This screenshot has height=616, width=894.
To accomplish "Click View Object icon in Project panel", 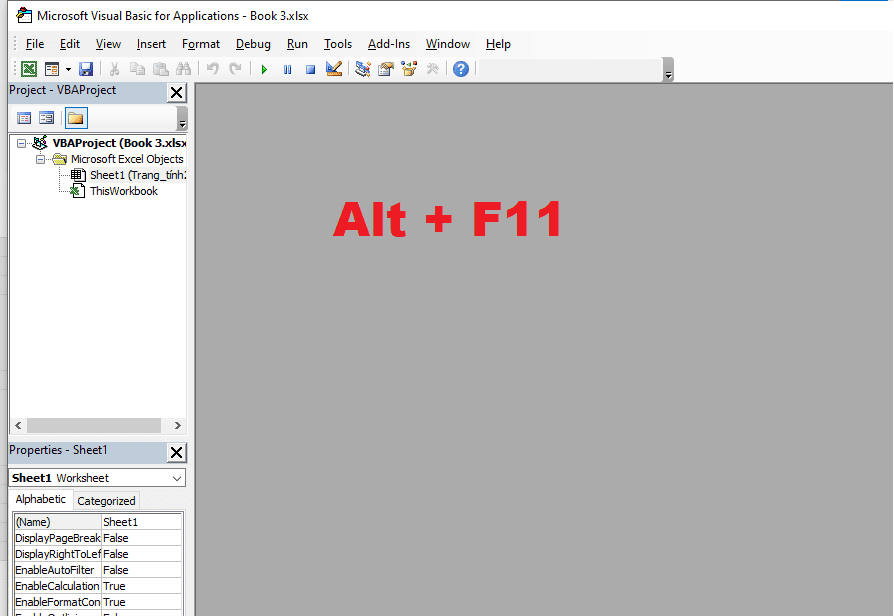I will (x=46, y=118).
